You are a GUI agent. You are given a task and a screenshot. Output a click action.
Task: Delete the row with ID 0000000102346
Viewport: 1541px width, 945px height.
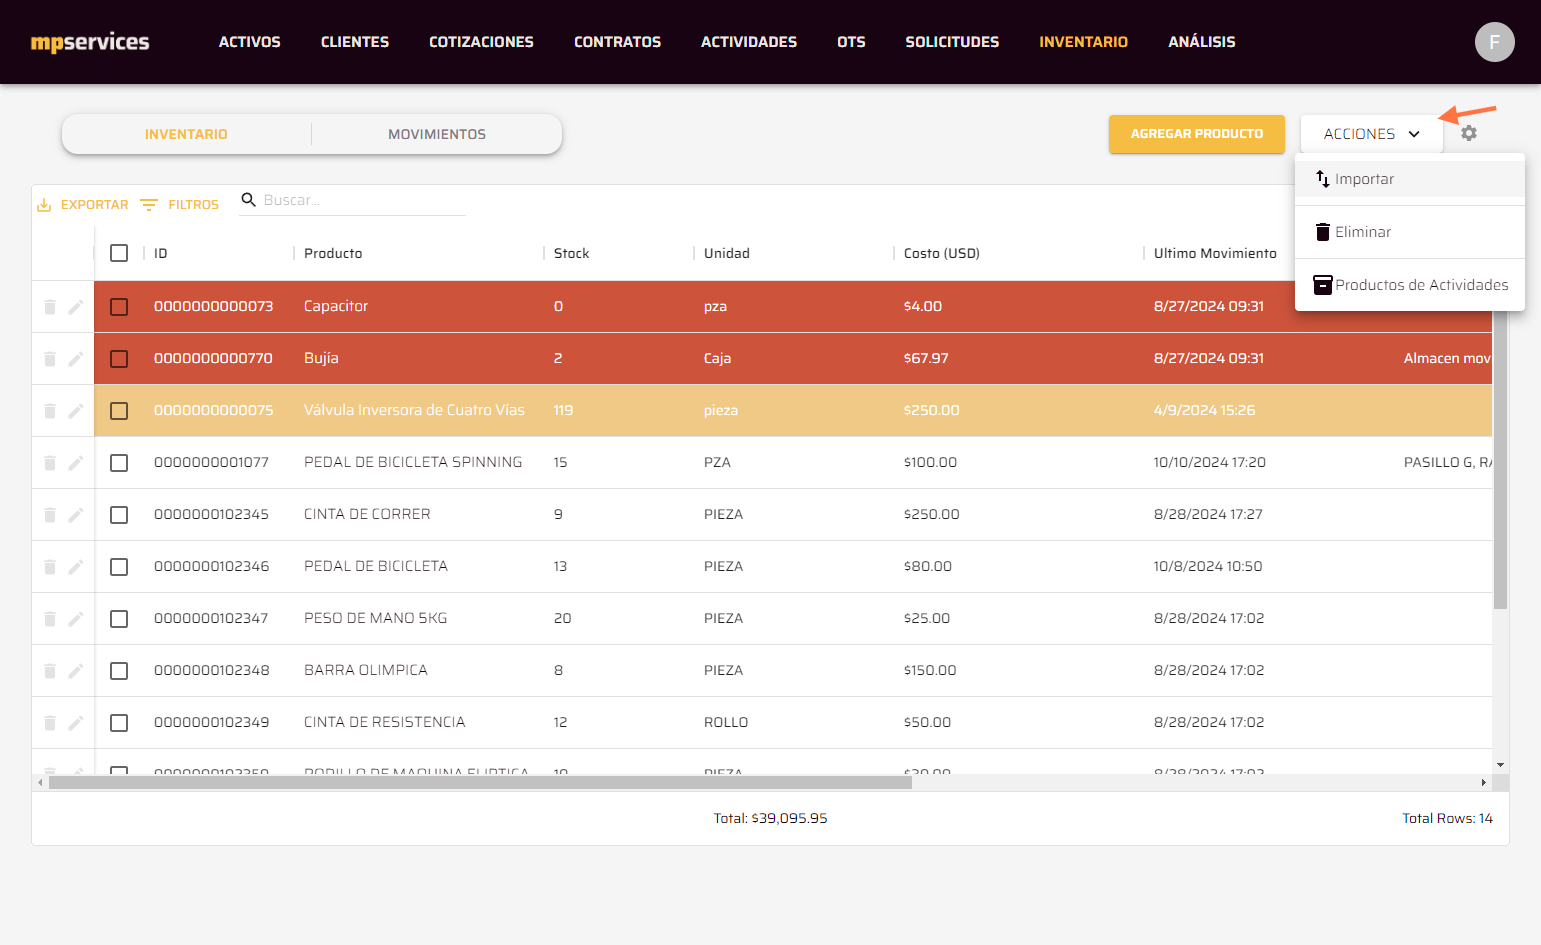(x=50, y=567)
